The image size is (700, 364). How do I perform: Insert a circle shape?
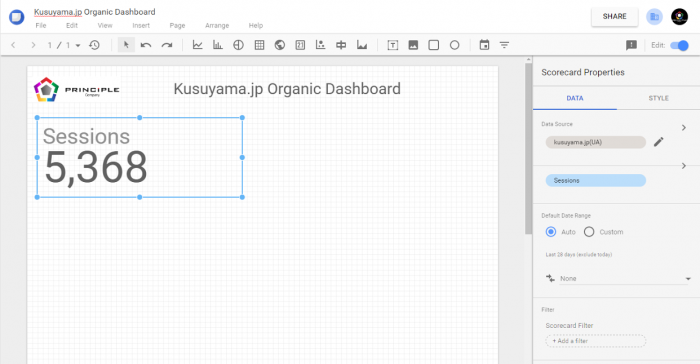pyautogui.click(x=454, y=45)
